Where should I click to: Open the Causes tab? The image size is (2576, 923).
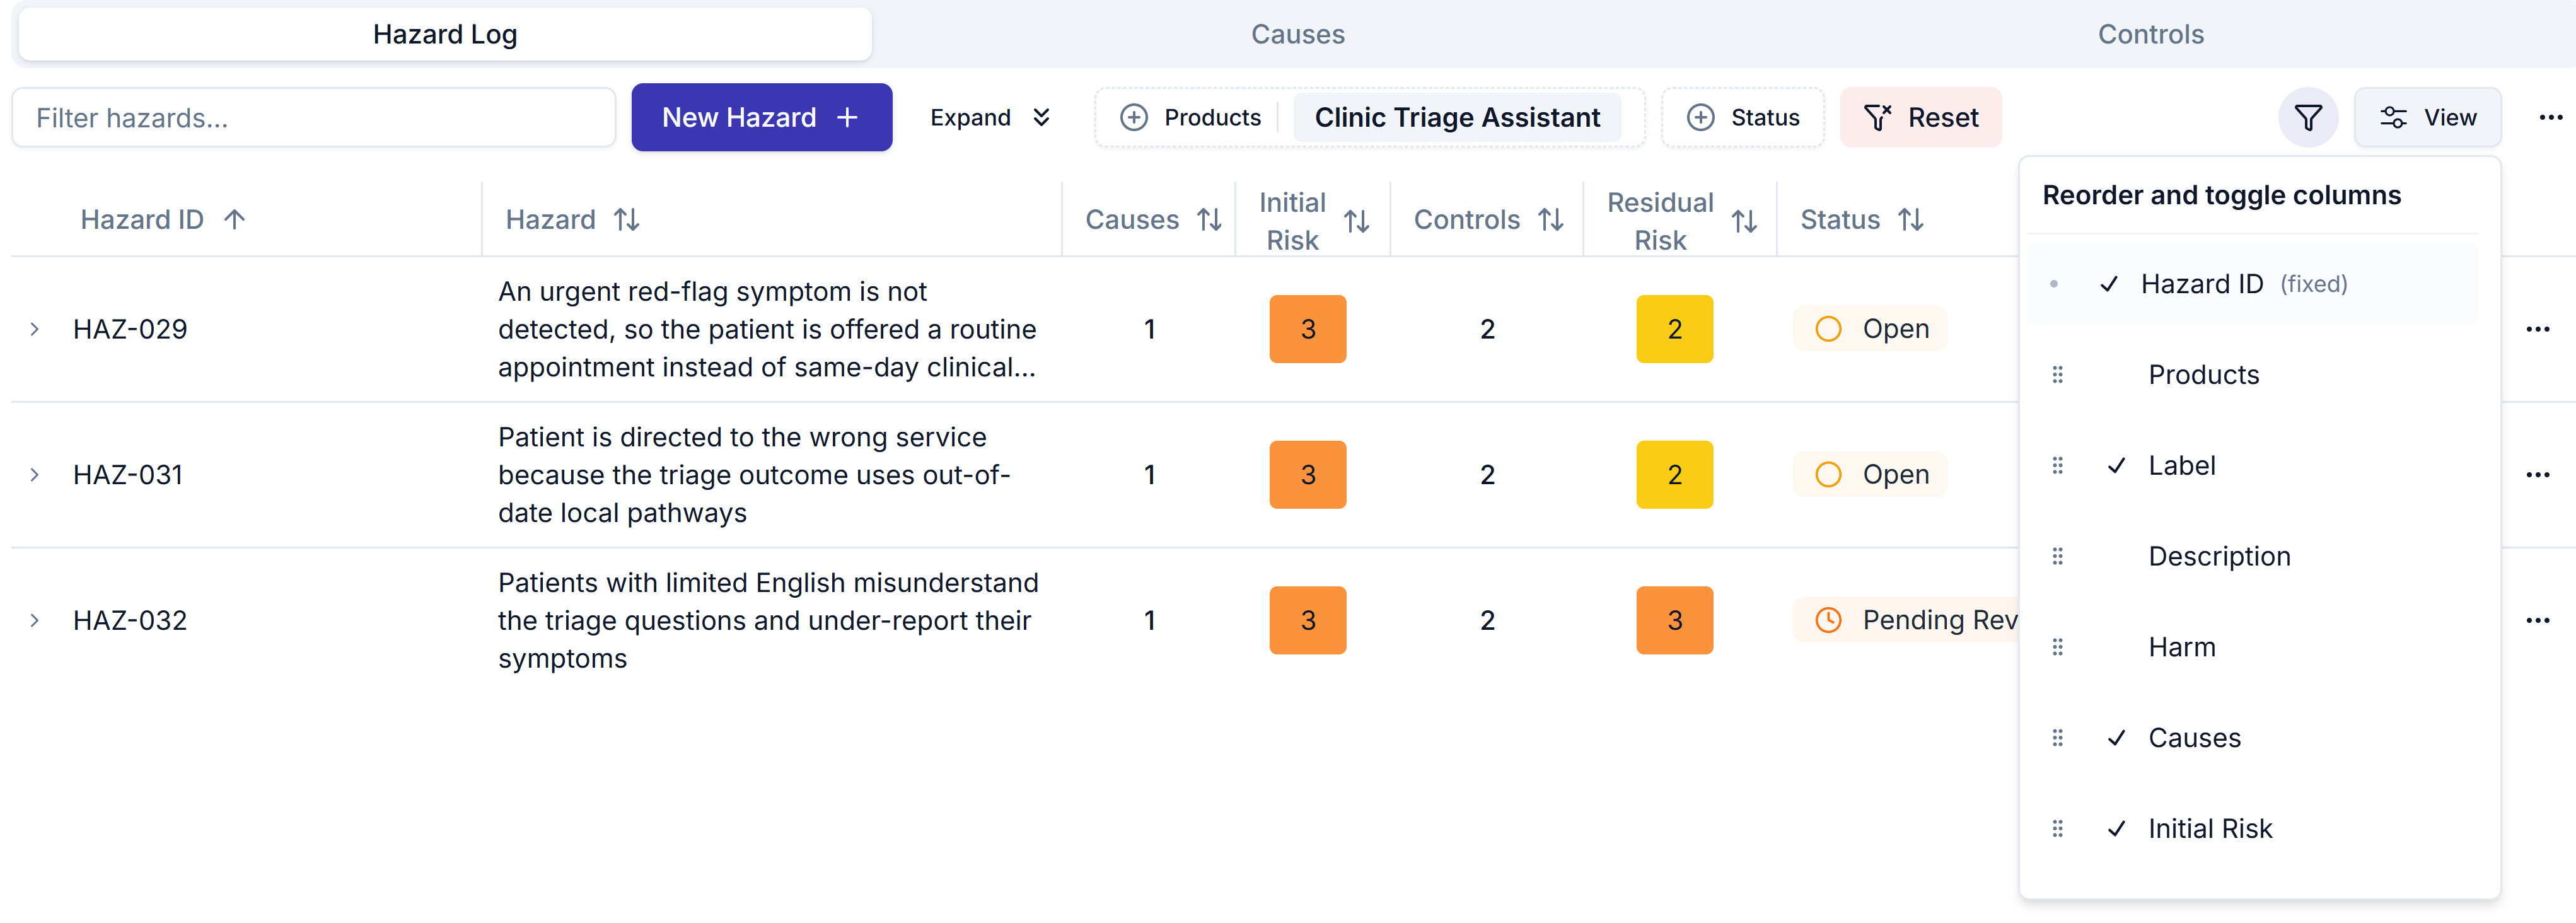pyautogui.click(x=1298, y=34)
